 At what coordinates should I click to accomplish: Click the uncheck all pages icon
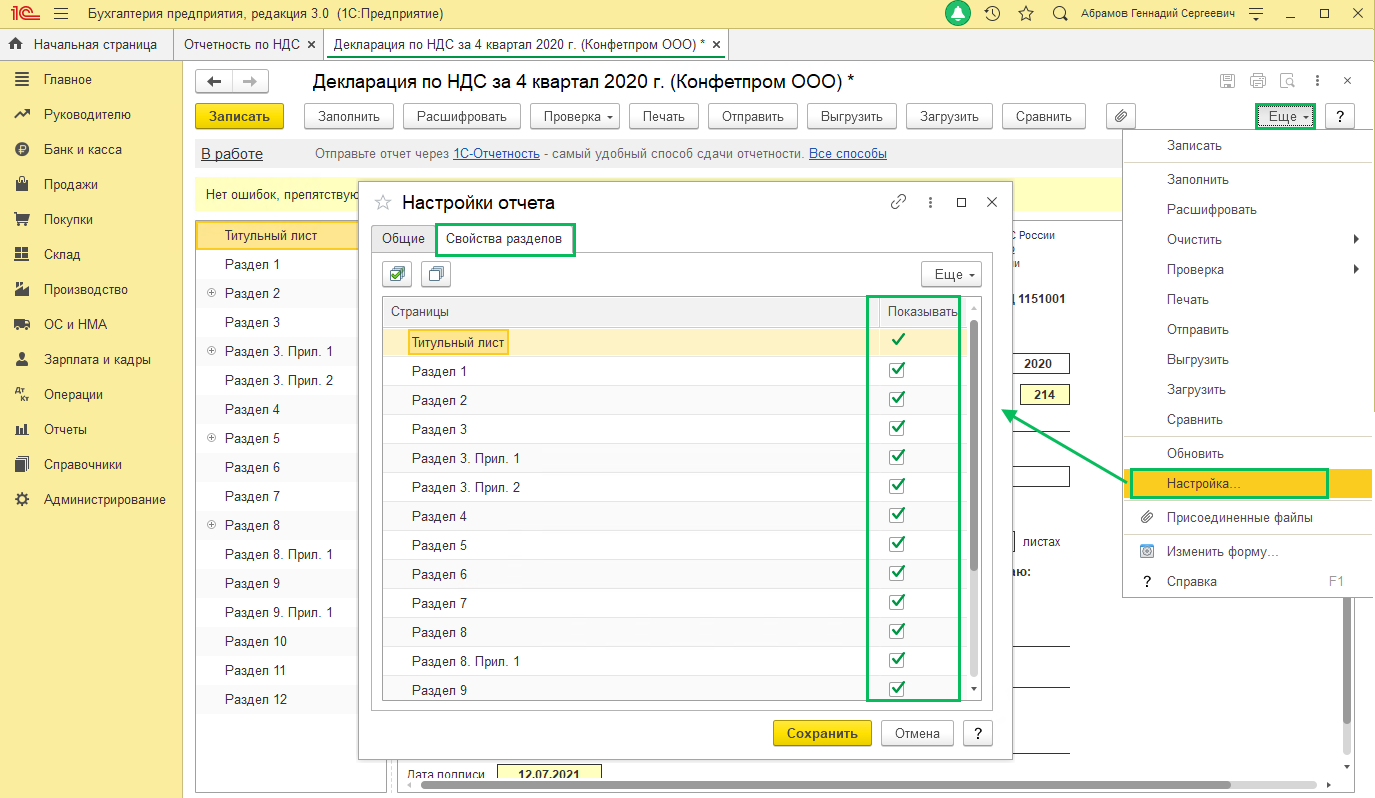click(436, 274)
